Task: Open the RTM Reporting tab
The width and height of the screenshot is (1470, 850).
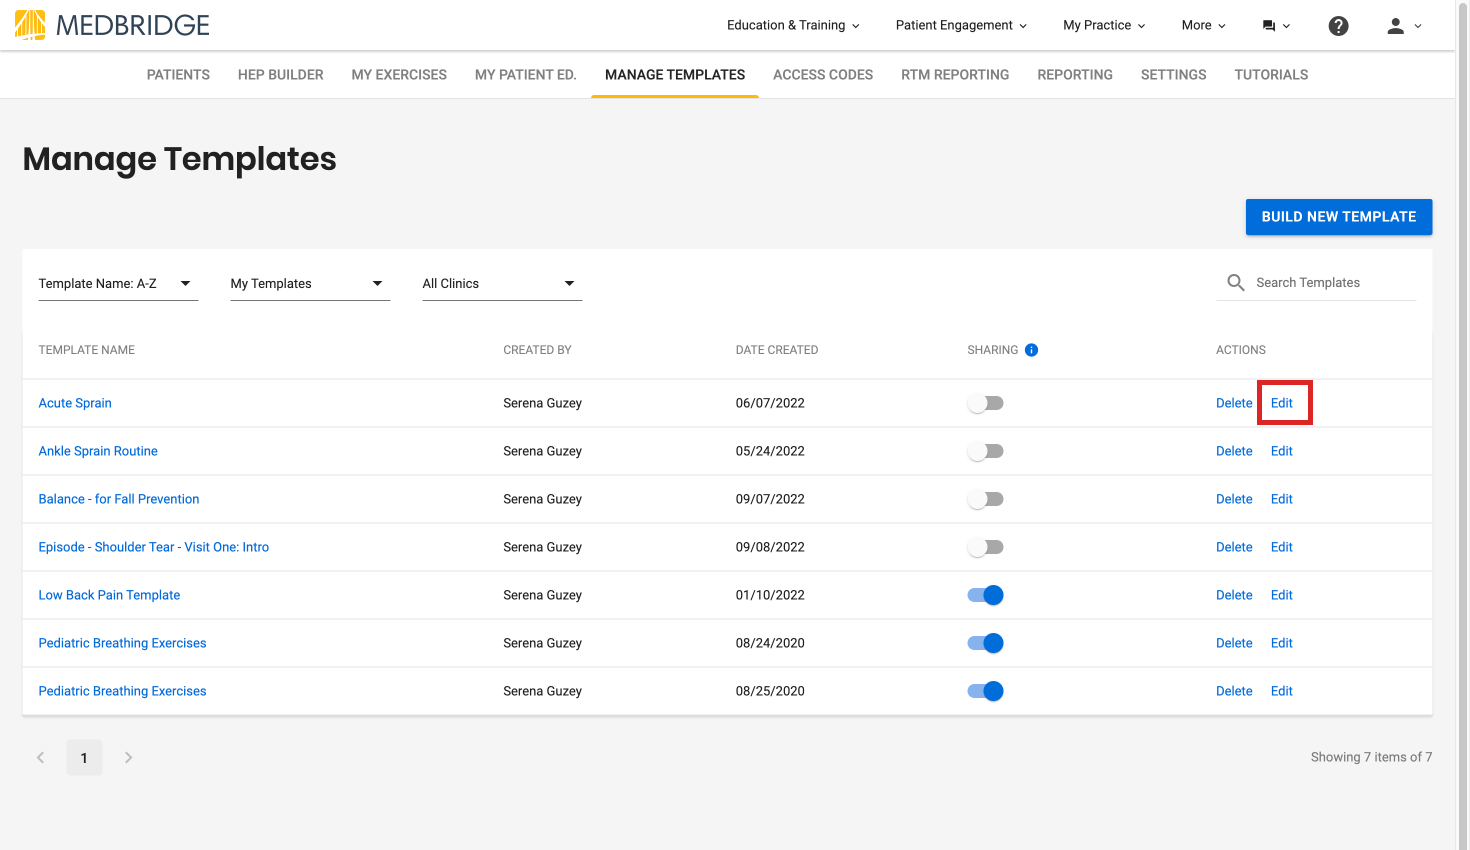Action: tap(955, 75)
